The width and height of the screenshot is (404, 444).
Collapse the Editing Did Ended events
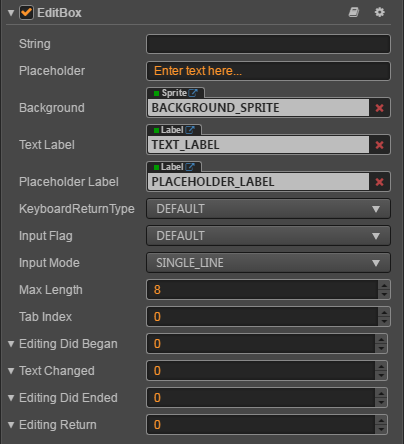coord(11,398)
